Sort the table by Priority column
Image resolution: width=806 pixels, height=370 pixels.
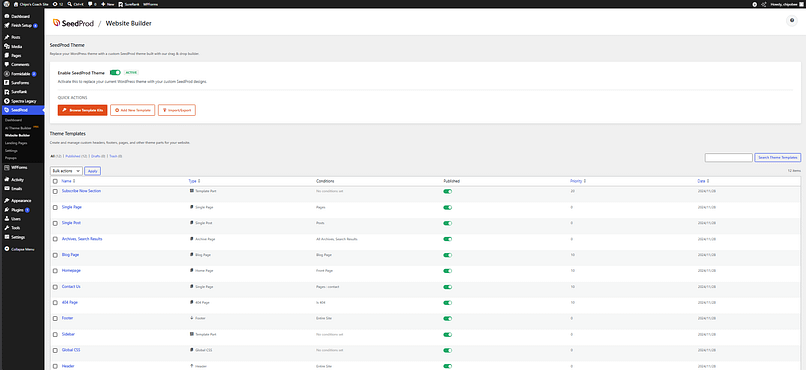[x=578, y=181]
